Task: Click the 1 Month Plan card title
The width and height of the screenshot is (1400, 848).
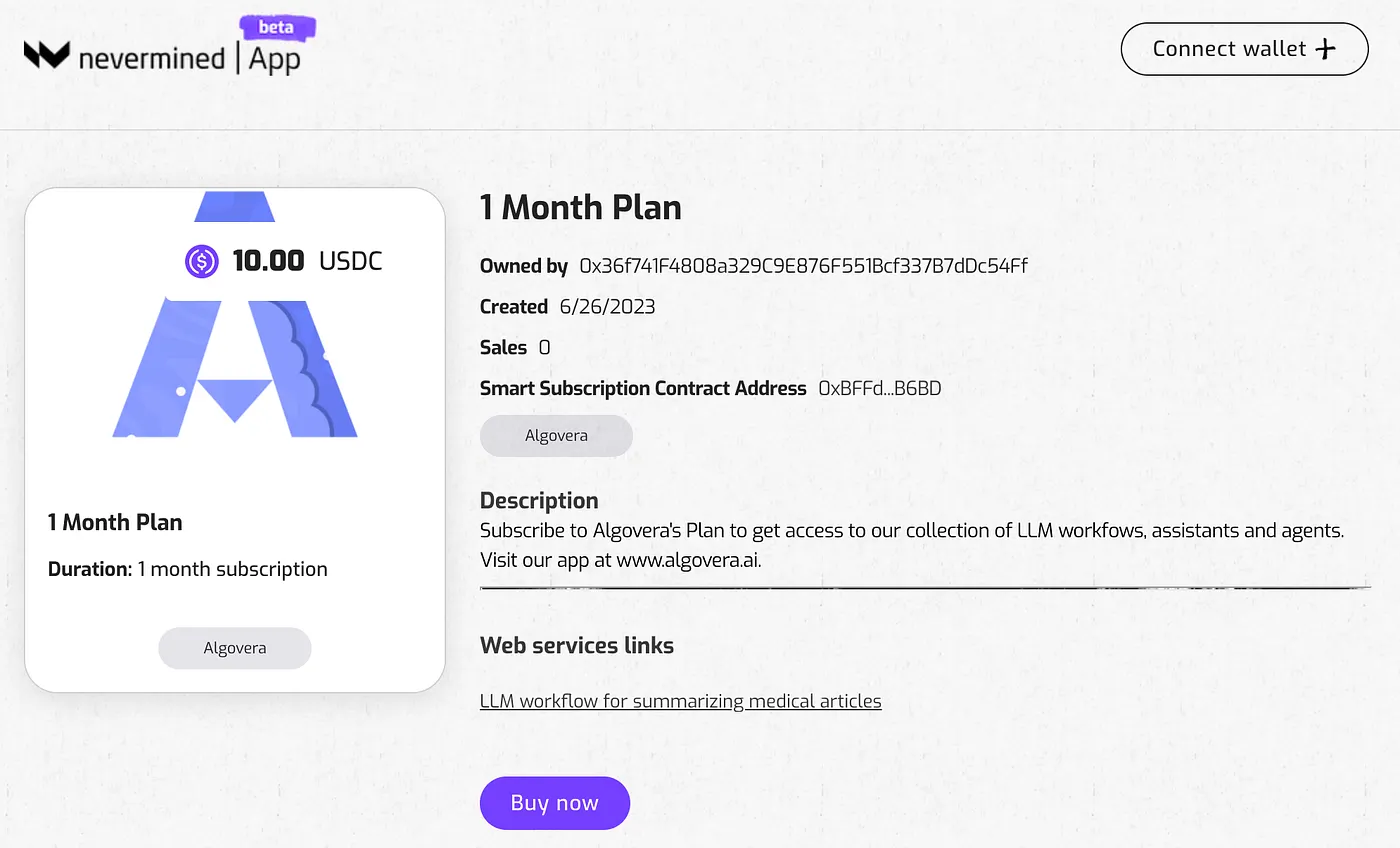Action: point(115,522)
